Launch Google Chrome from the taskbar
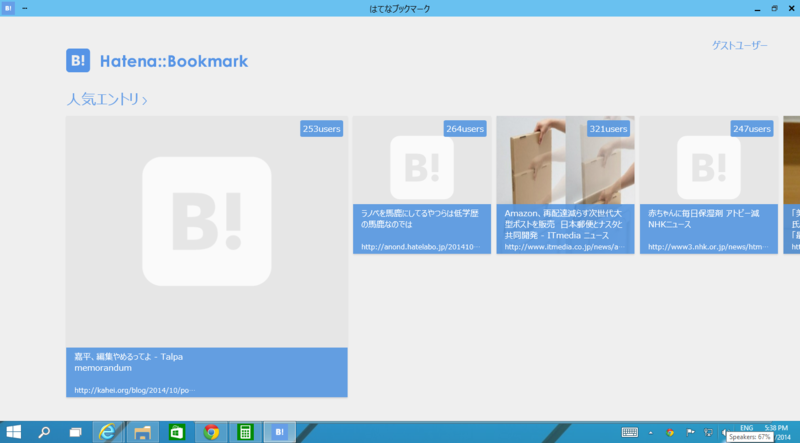The image size is (800, 443). [211, 432]
